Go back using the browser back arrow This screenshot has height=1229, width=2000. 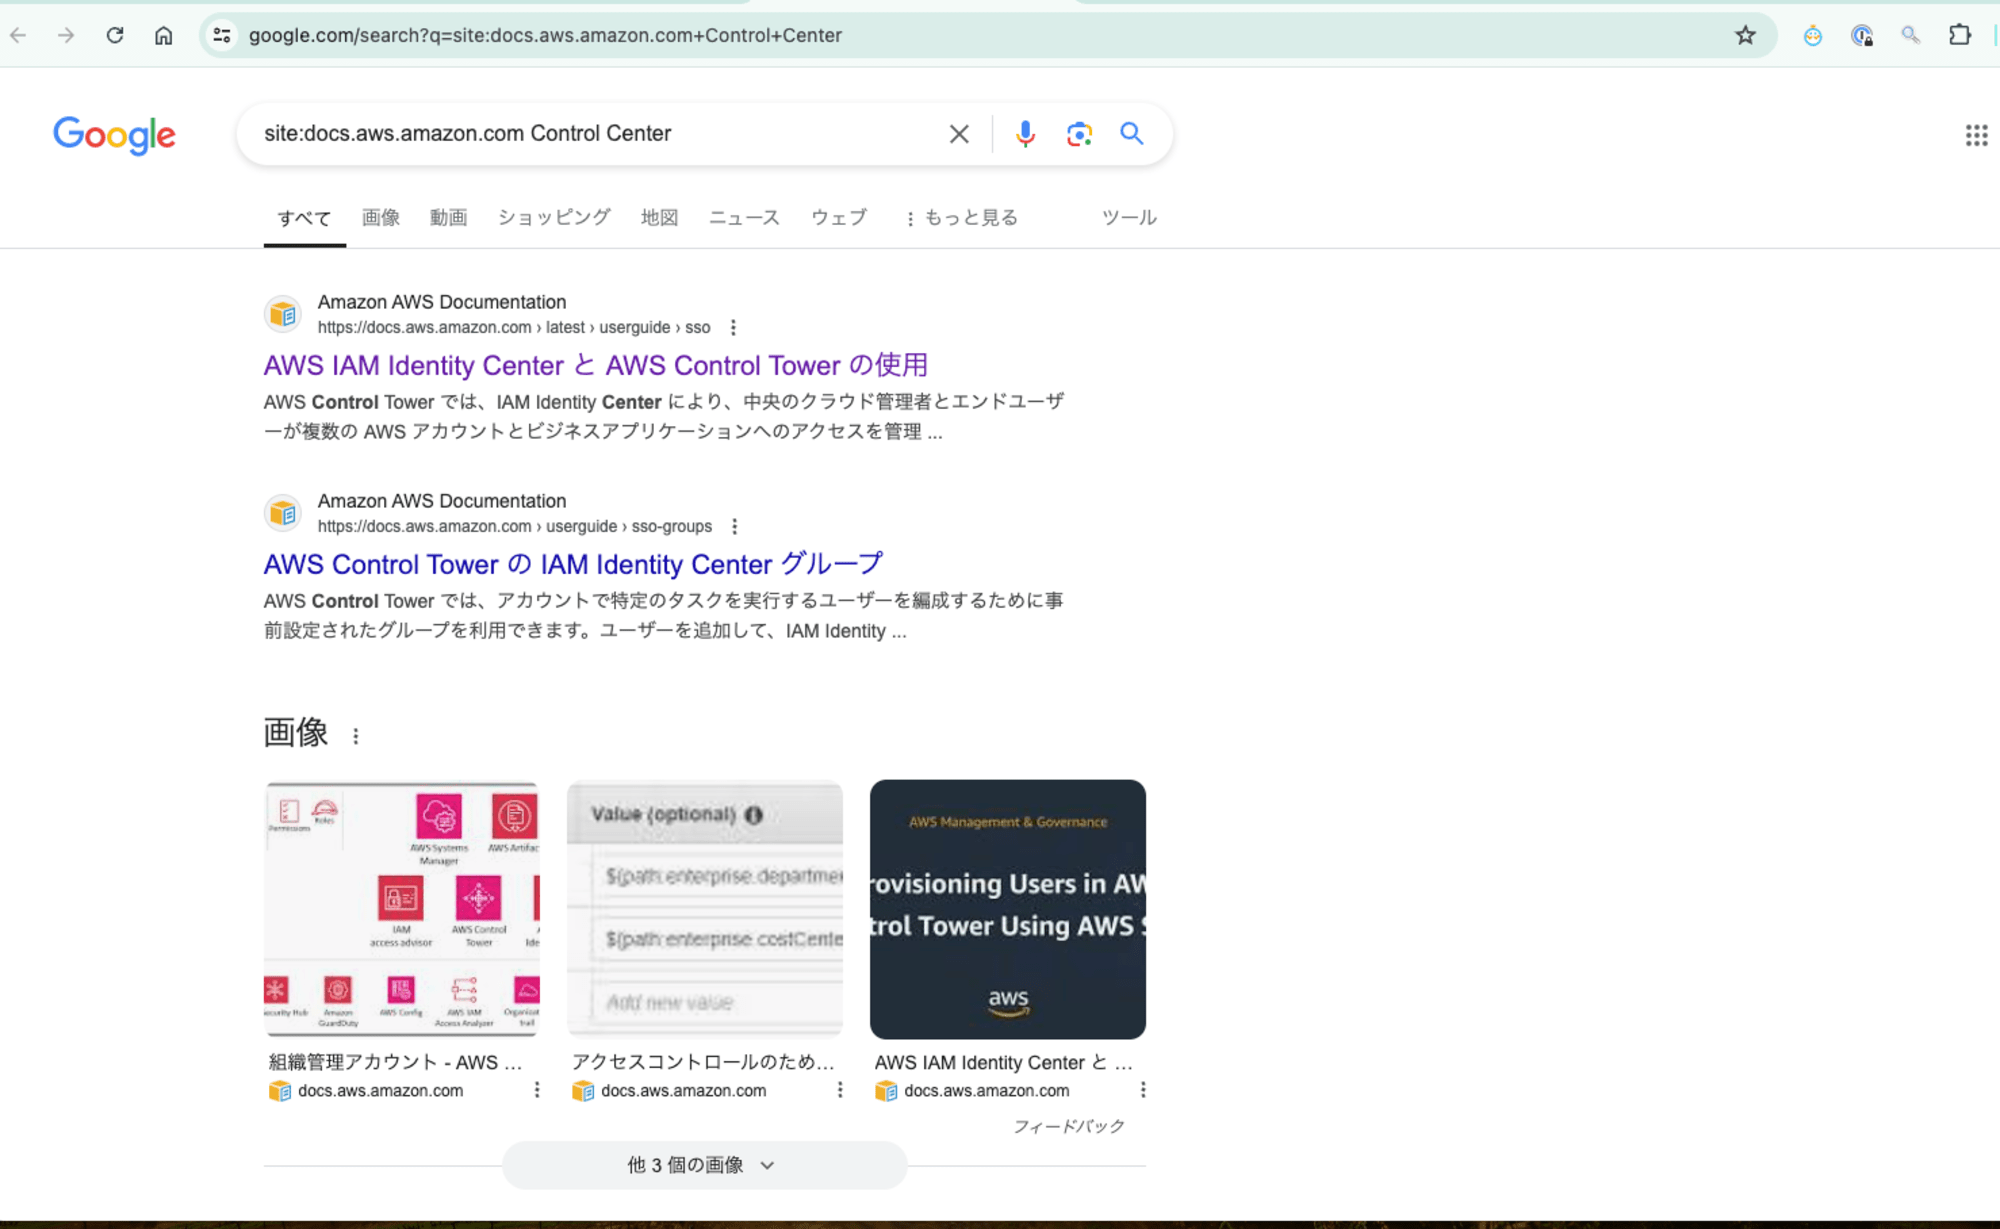click(x=18, y=36)
